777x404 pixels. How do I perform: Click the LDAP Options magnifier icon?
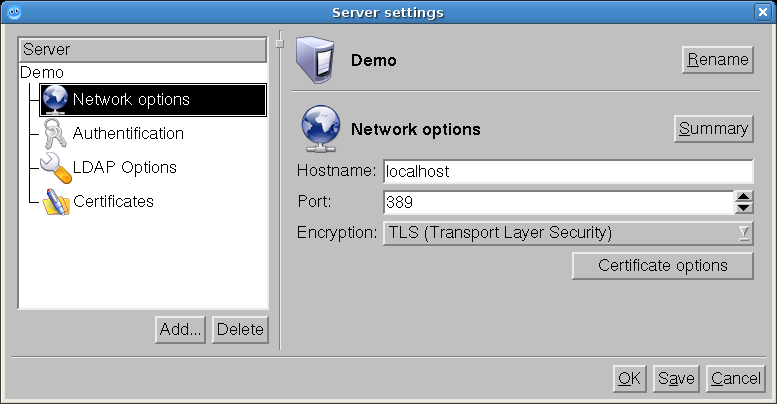56,168
